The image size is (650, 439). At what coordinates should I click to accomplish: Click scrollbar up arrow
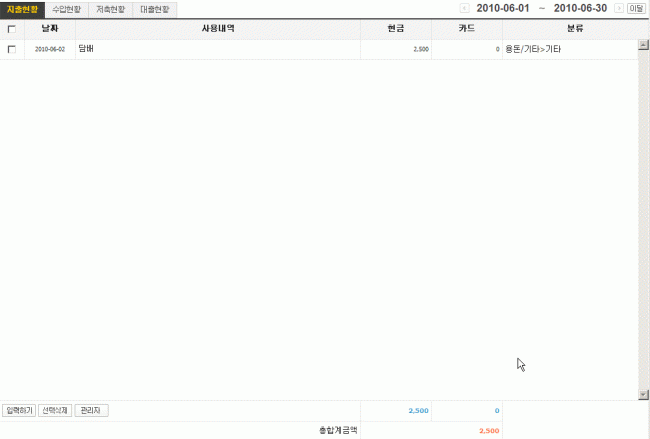coord(643,45)
